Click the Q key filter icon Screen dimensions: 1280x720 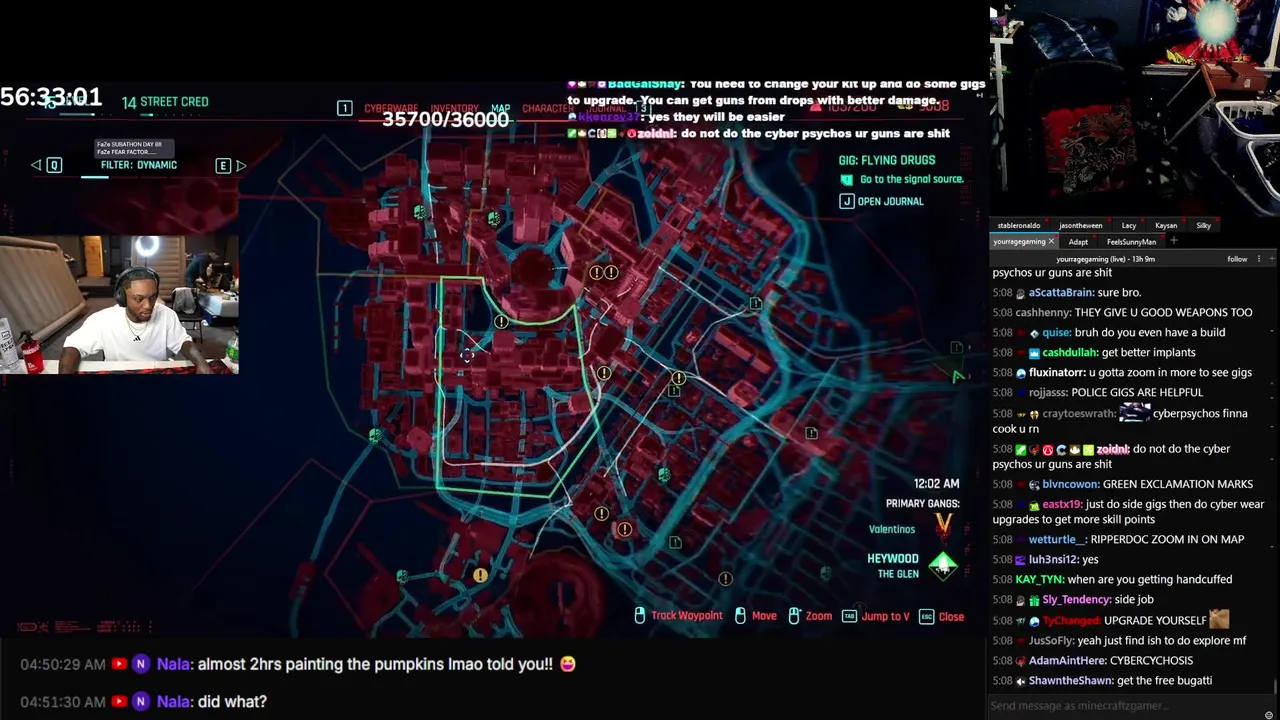54,165
